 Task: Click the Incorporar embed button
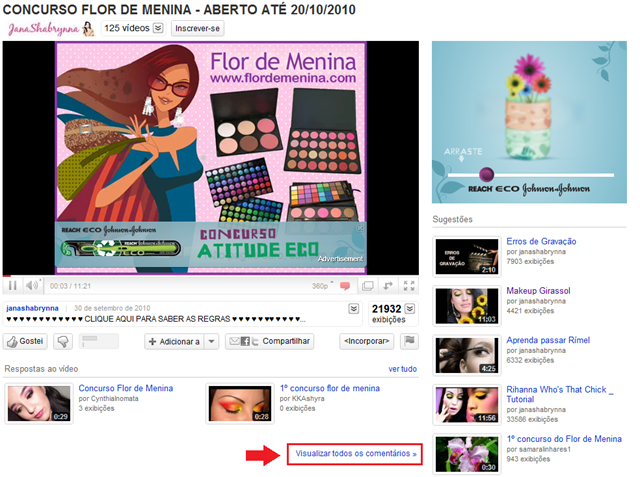[367, 341]
